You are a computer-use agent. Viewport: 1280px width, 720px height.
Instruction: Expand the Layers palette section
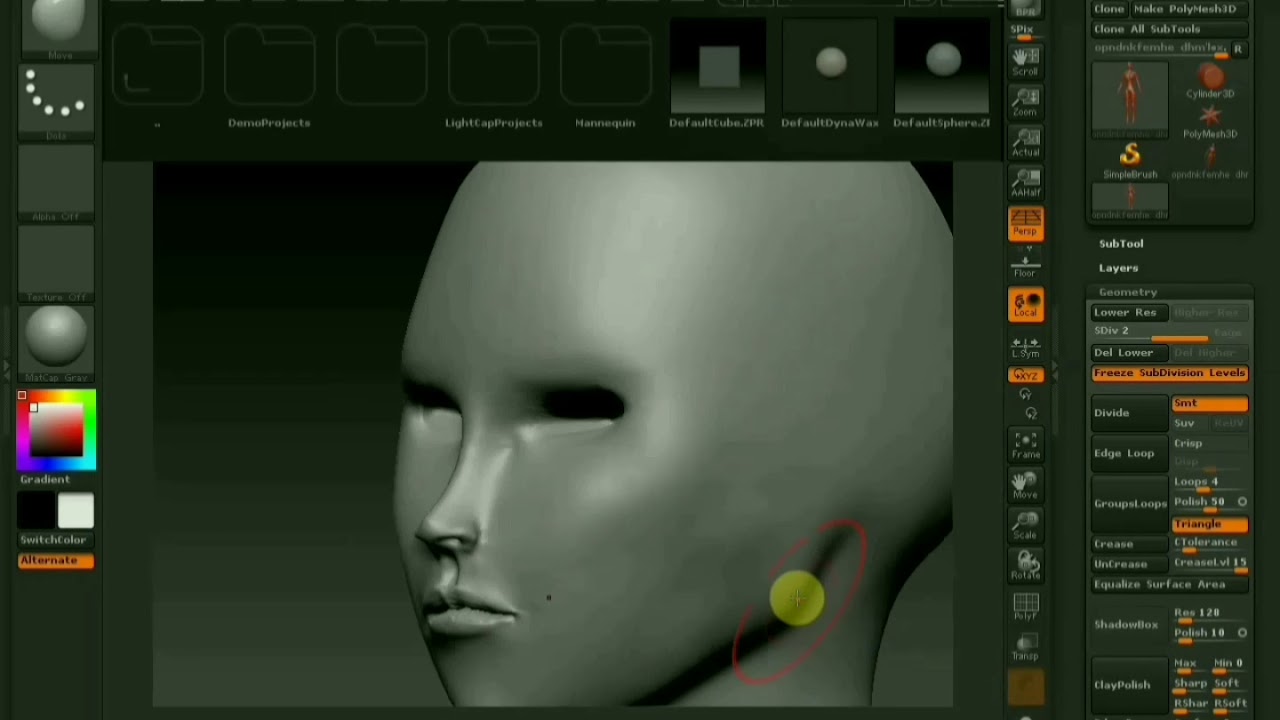pos(1118,268)
